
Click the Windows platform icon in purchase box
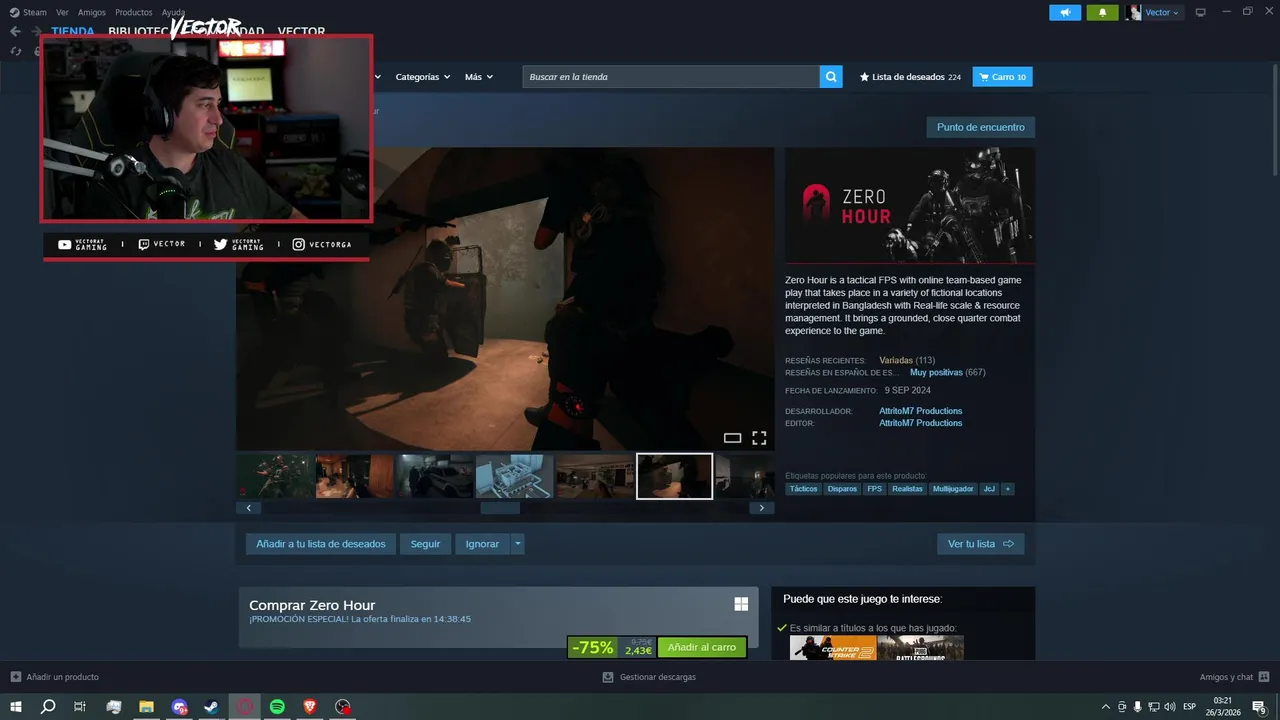point(741,604)
